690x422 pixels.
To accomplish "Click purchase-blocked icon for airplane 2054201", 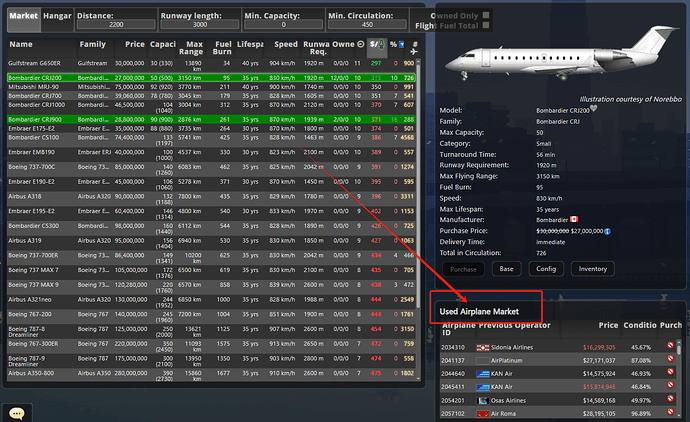I will click(670, 399).
